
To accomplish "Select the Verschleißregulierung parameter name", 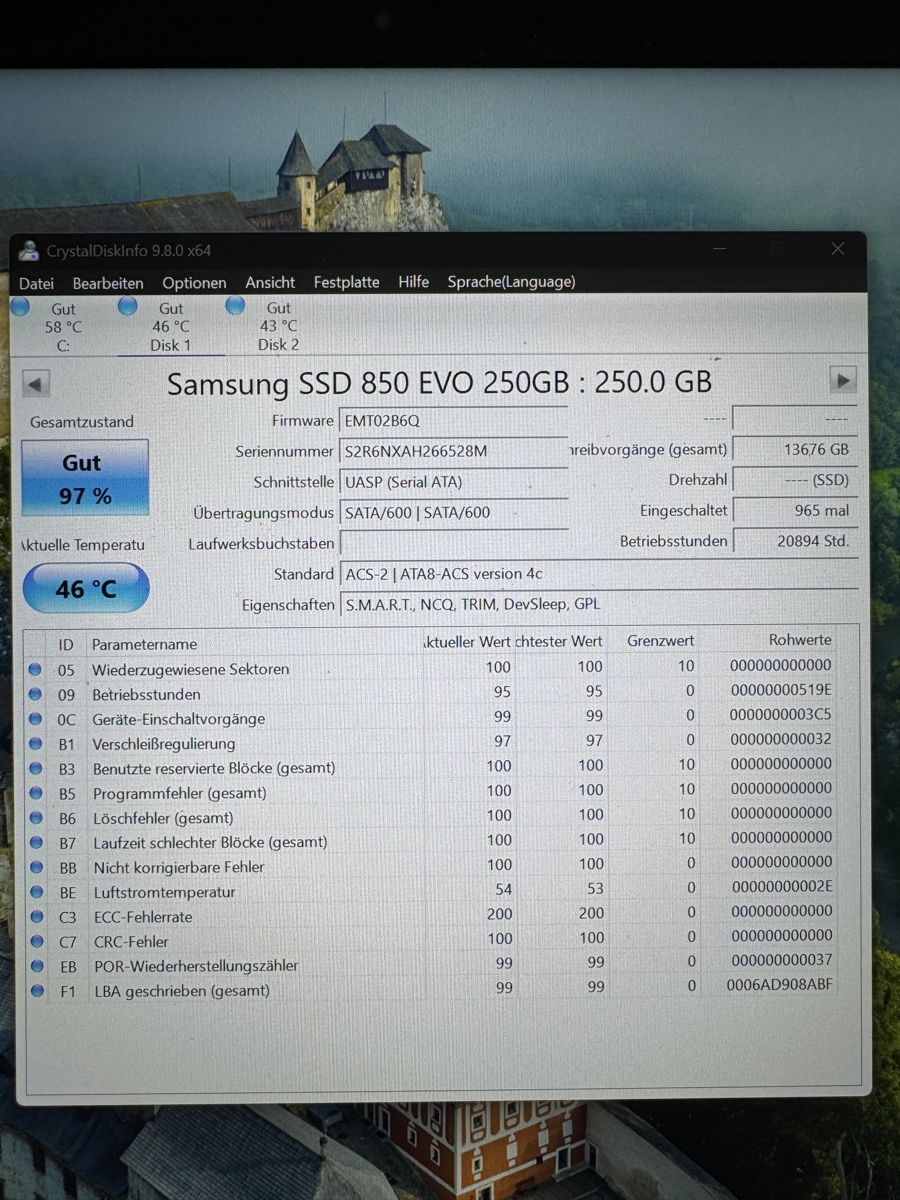I will click(x=164, y=743).
